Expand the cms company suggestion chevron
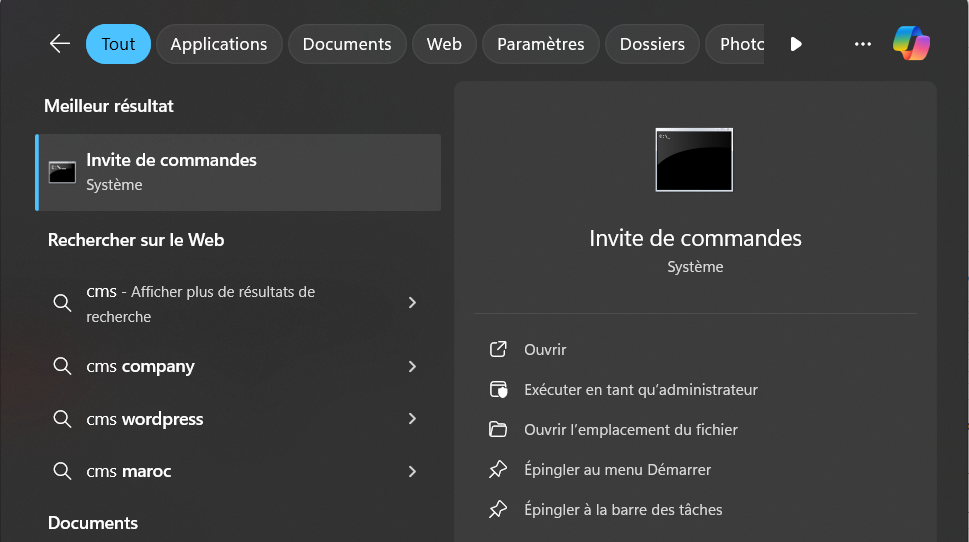 tap(412, 367)
